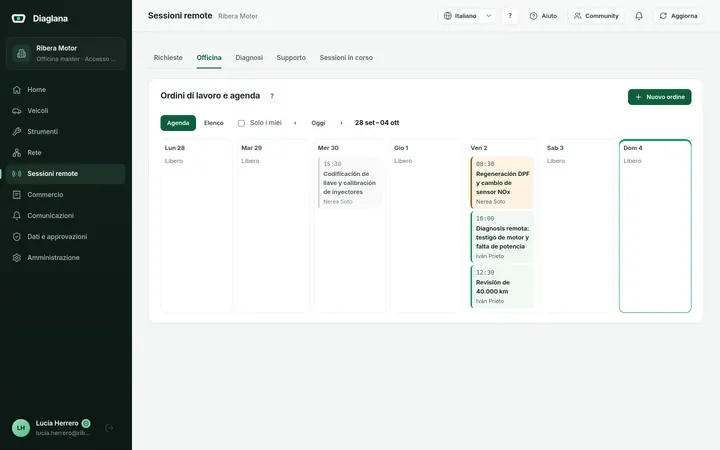720x450 pixels.
Task: Click the LH user avatar
Action: pos(21,428)
